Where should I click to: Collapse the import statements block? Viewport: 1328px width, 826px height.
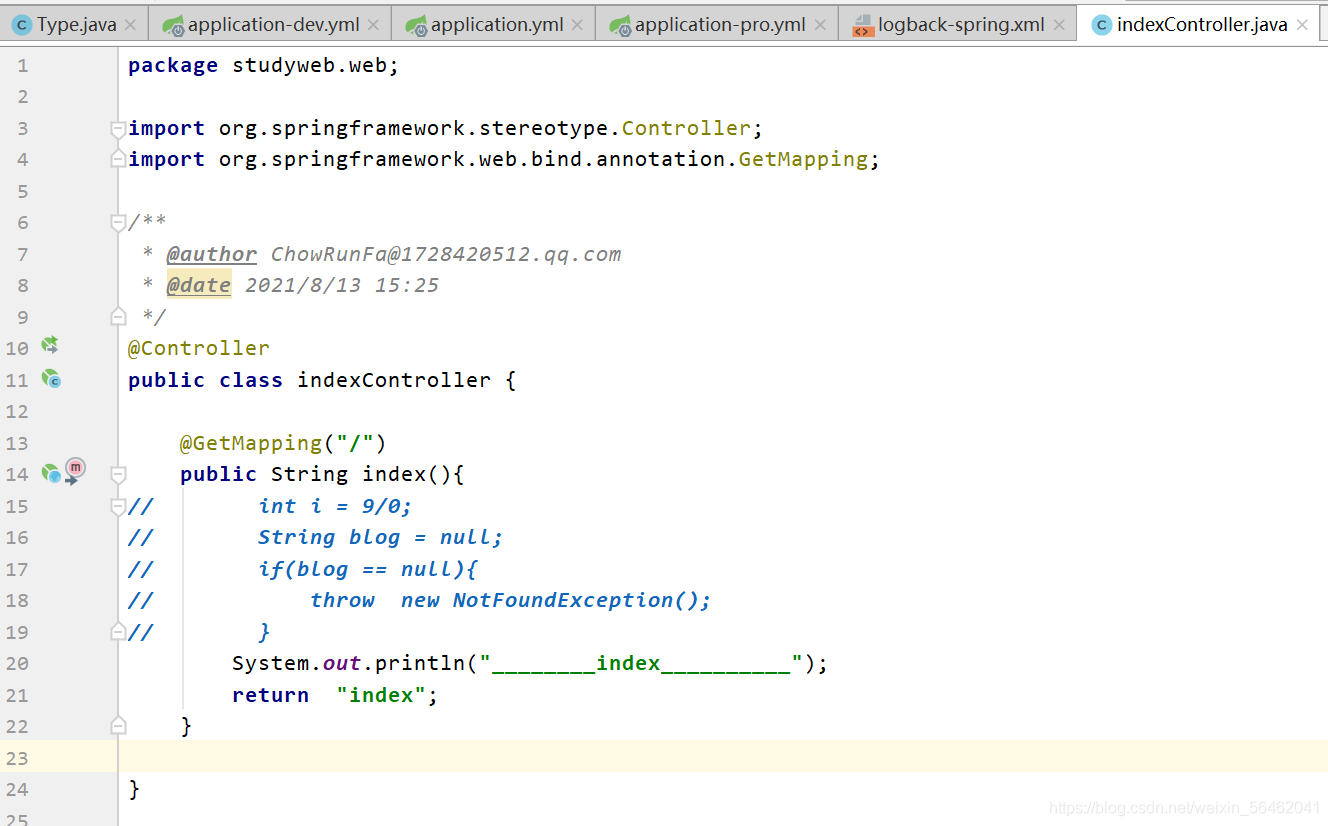click(118, 129)
